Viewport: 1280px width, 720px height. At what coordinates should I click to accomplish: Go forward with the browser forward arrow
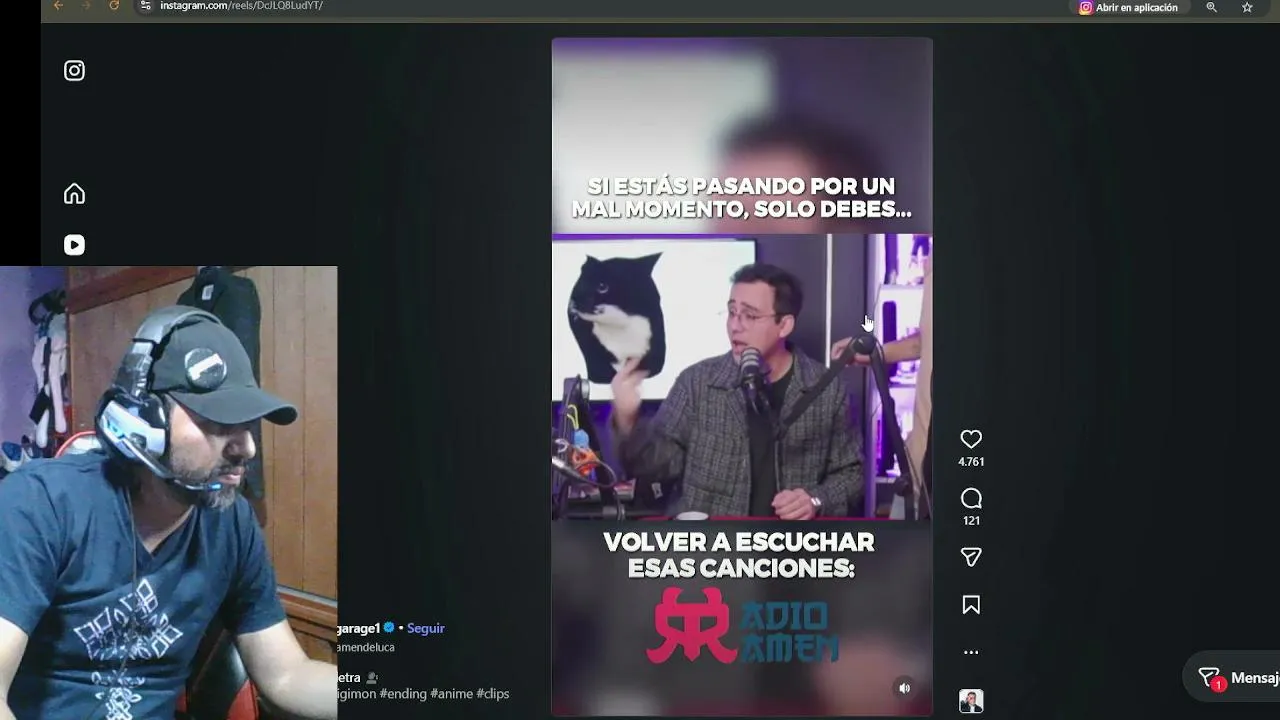pyautogui.click(x=86, y=6)
